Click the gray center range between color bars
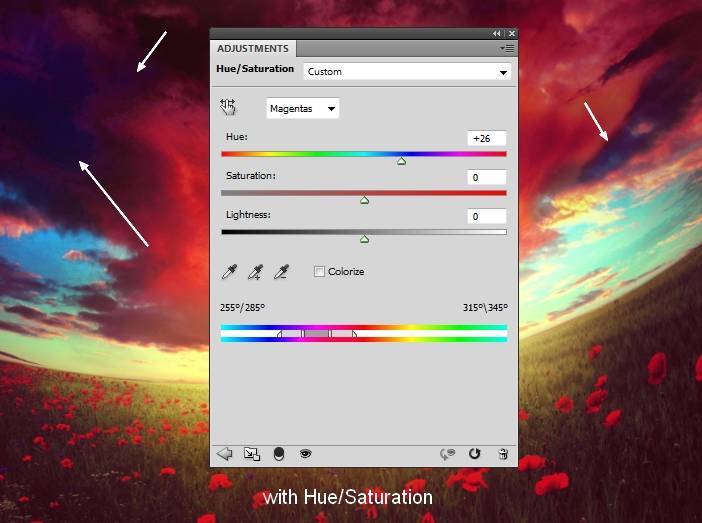Screen dimensions: 702x523 (x=317, y=334)
